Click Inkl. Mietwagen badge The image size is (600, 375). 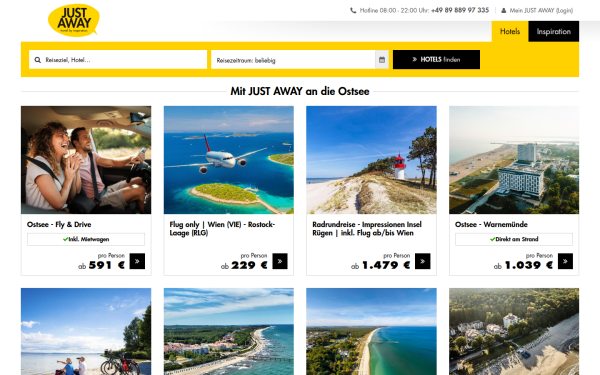86,239
